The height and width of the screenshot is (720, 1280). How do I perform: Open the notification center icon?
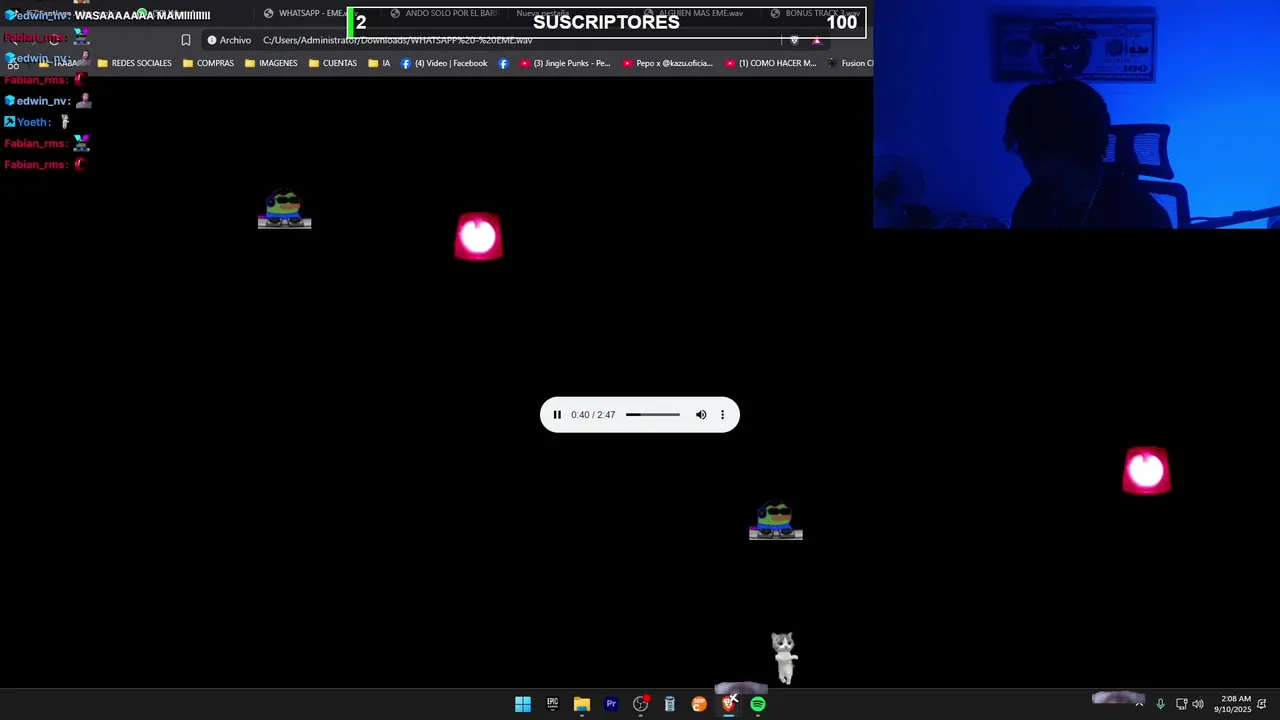tap(1262, 704)
